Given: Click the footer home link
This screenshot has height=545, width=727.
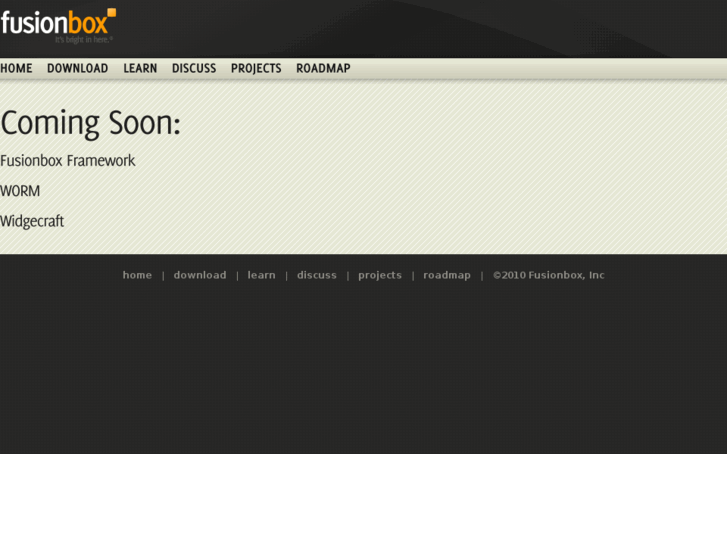Looking at the screenshot, I should pyautogui.click(x=137, y=275).
